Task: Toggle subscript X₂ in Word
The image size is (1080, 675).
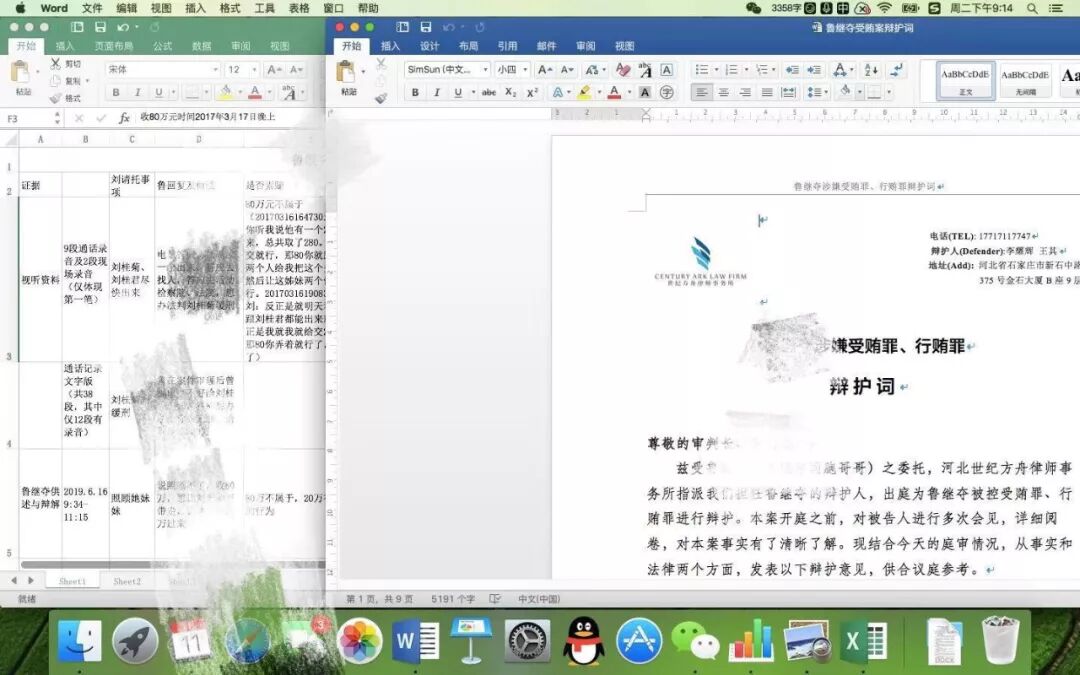Action: click(x=510, y=92)
